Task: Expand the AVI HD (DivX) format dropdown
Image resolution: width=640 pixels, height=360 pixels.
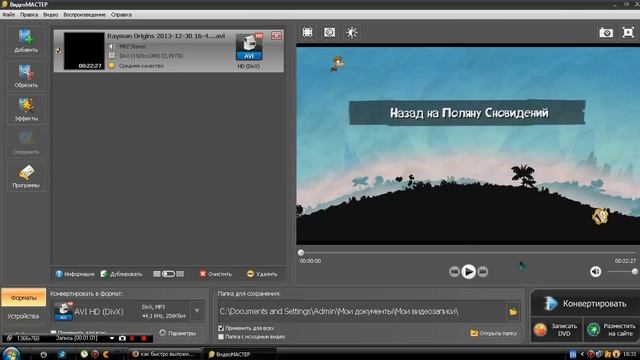Action: (x=197, y=311)
